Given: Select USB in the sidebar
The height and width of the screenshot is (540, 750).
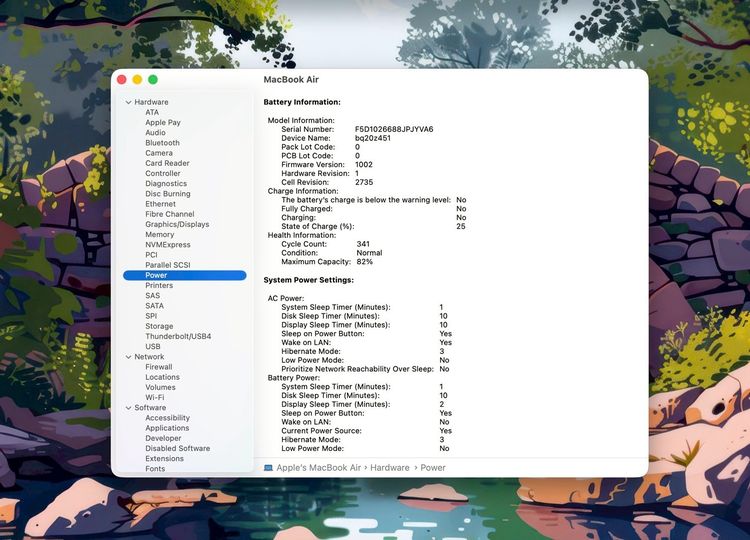Looking at the screenshot, I should coord(153,347).
